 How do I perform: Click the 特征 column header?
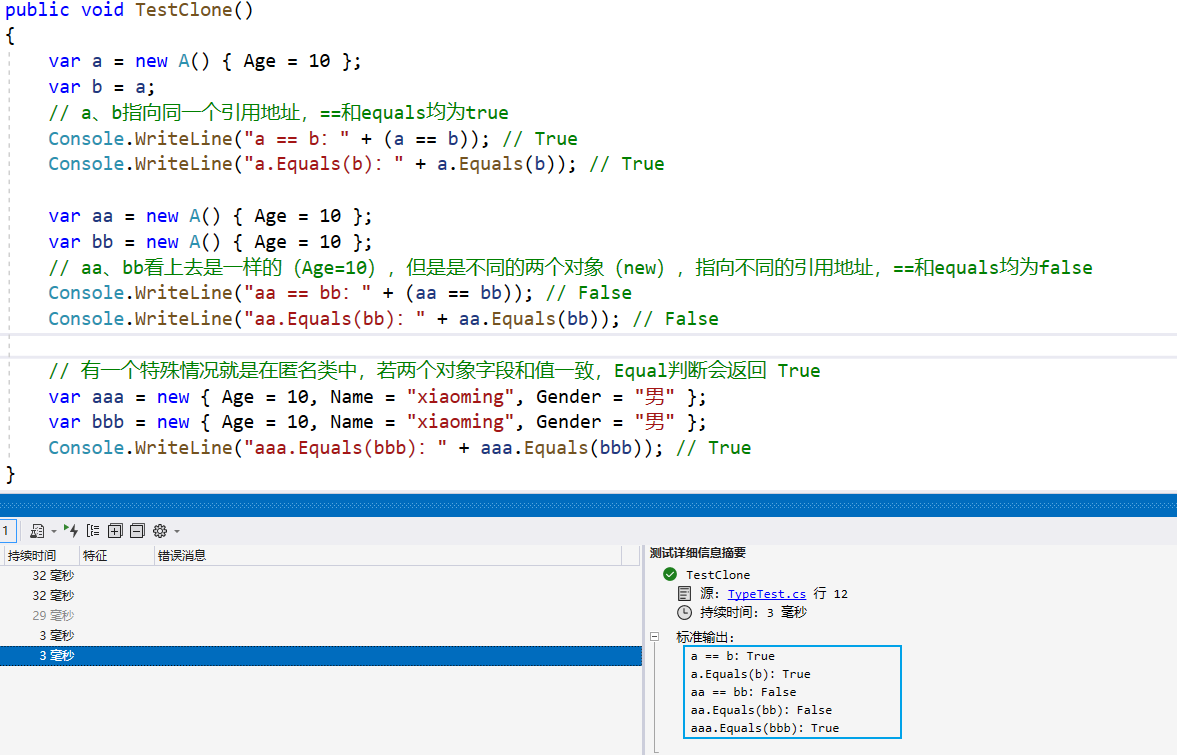click(95, 555)
